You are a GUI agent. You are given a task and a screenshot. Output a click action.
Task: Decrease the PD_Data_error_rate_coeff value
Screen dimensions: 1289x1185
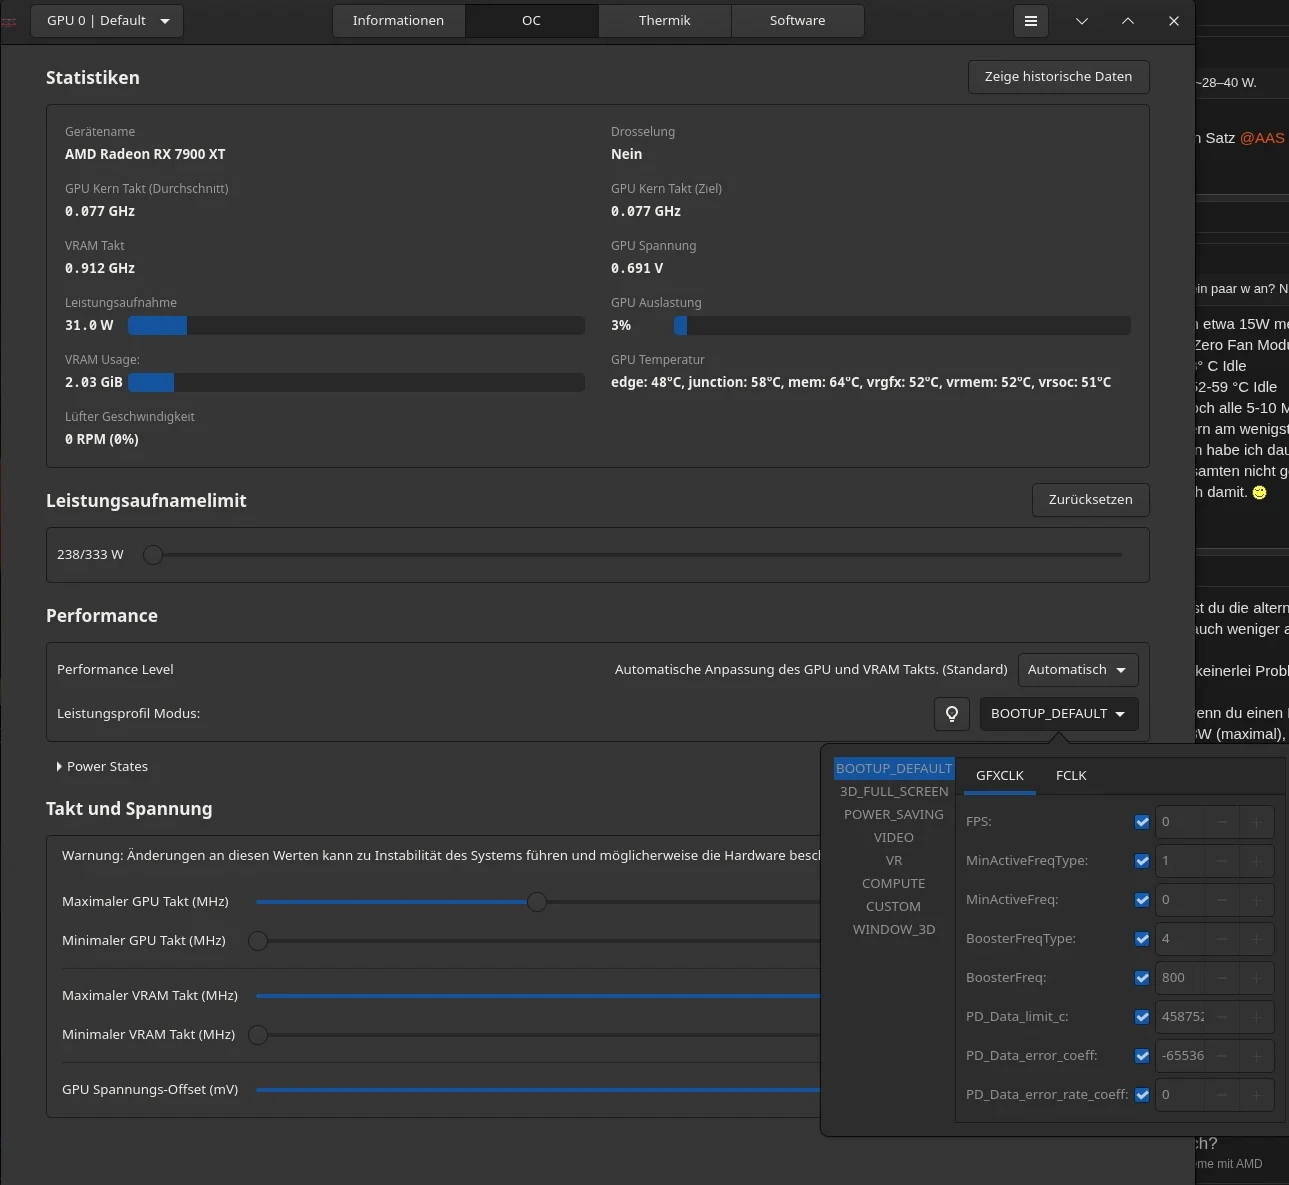(x=1222, y=1095)
